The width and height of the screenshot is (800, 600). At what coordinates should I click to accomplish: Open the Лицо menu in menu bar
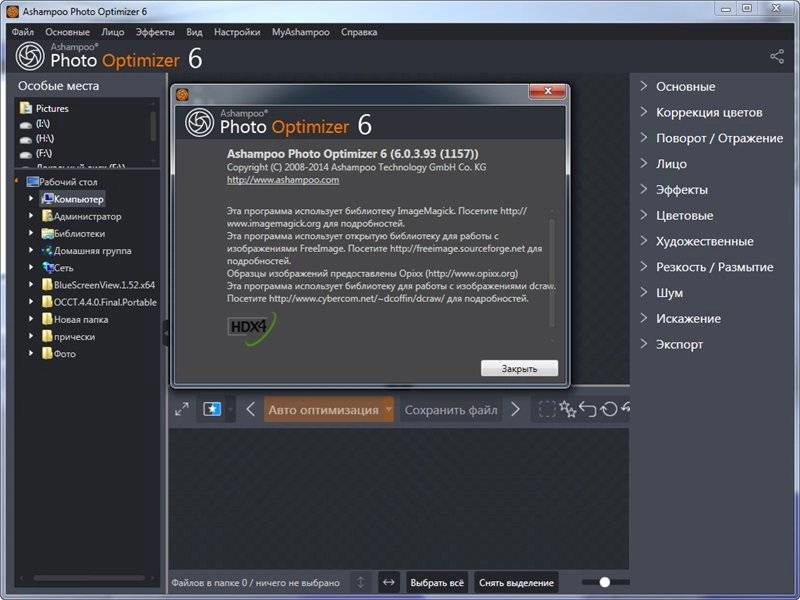[113, 32]
